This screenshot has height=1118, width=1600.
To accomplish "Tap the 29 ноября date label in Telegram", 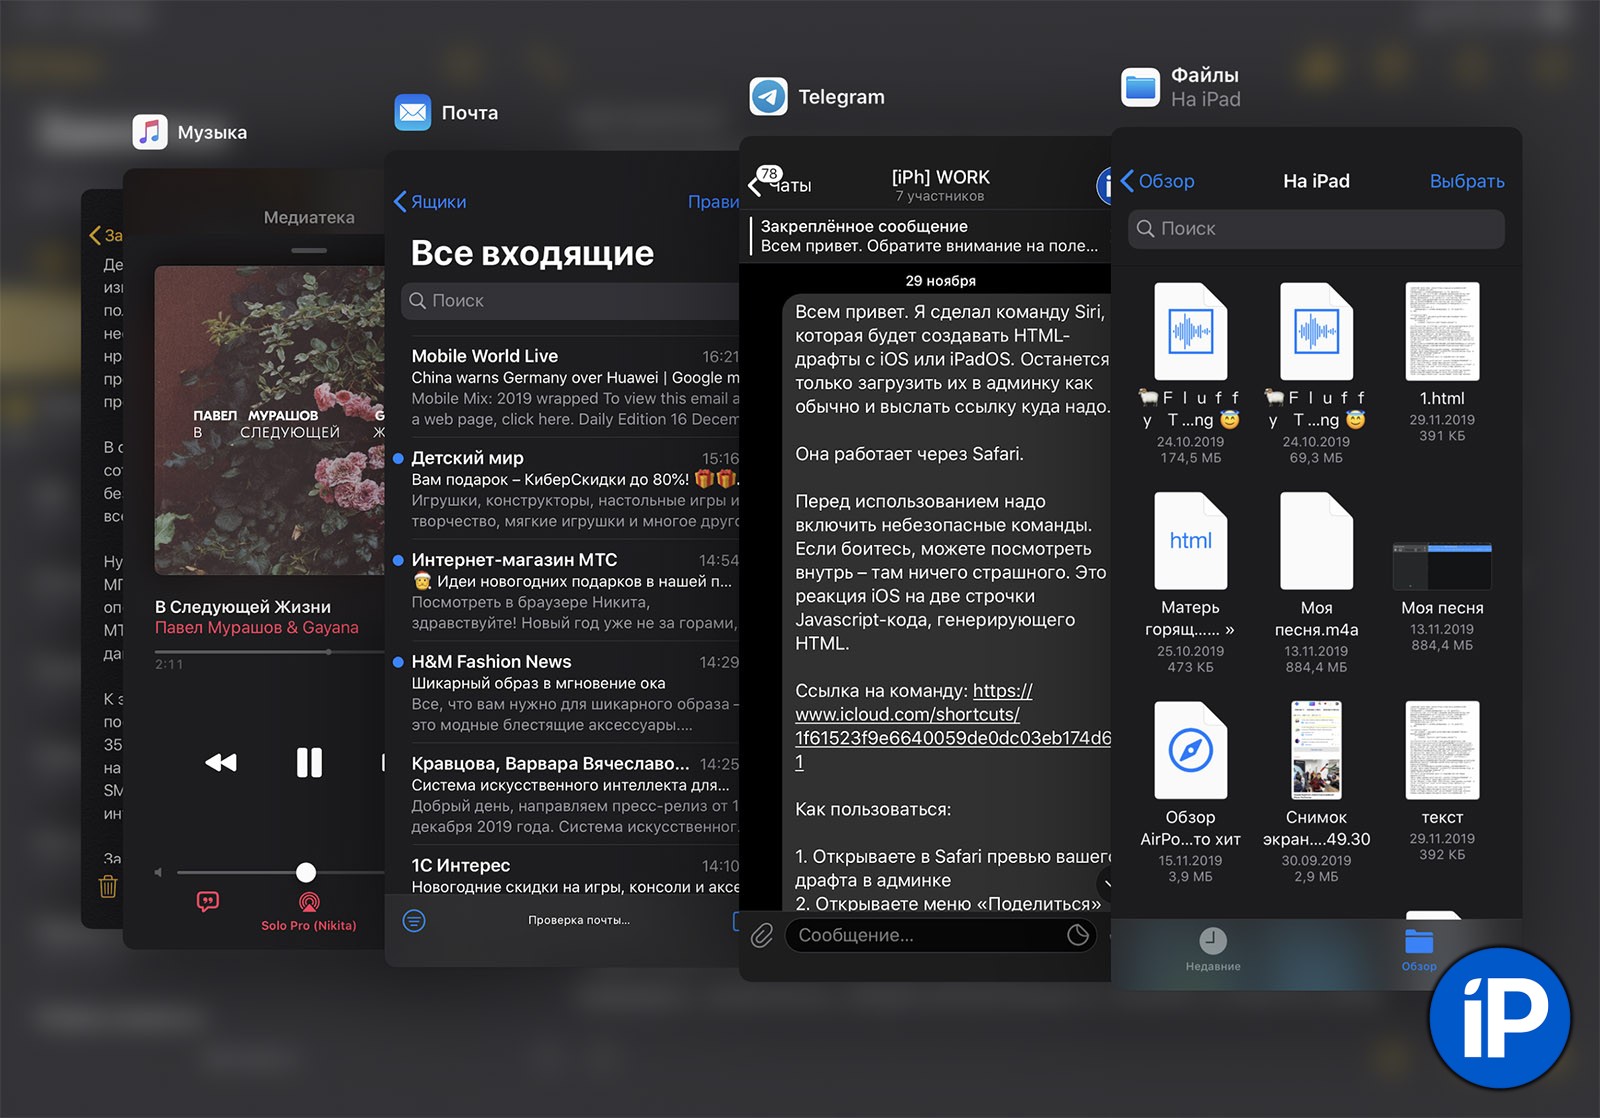I will [x=940, y=281].
